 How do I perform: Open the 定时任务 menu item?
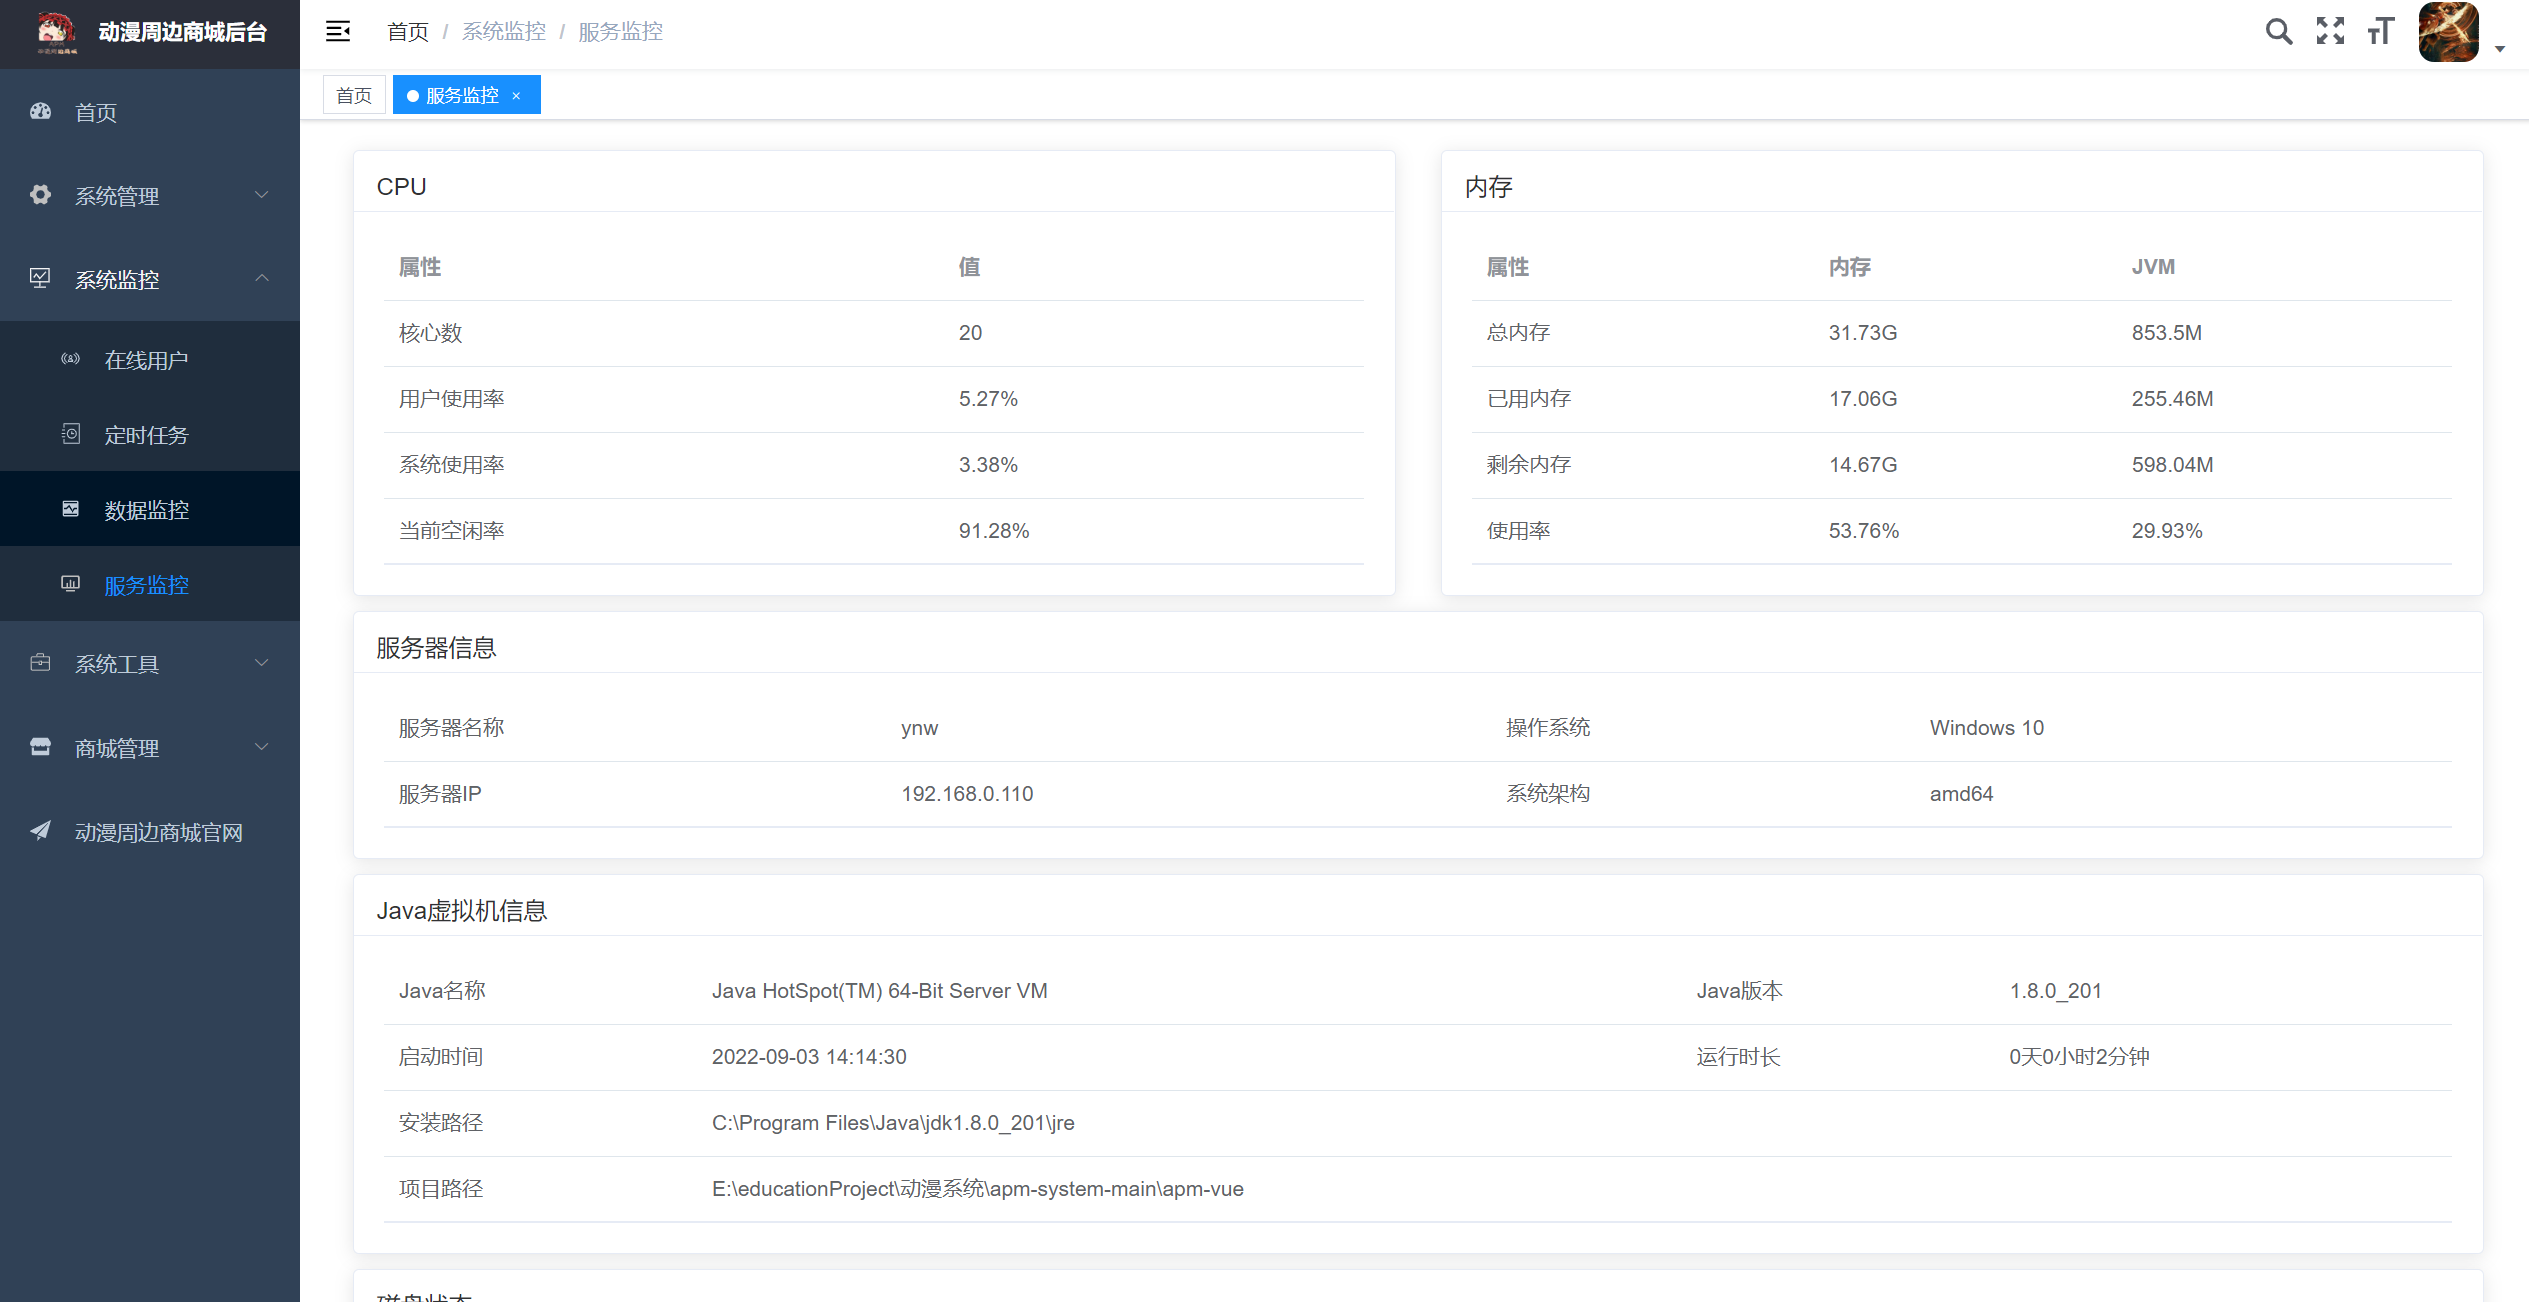pyautogui.click(x=146, y=435)
